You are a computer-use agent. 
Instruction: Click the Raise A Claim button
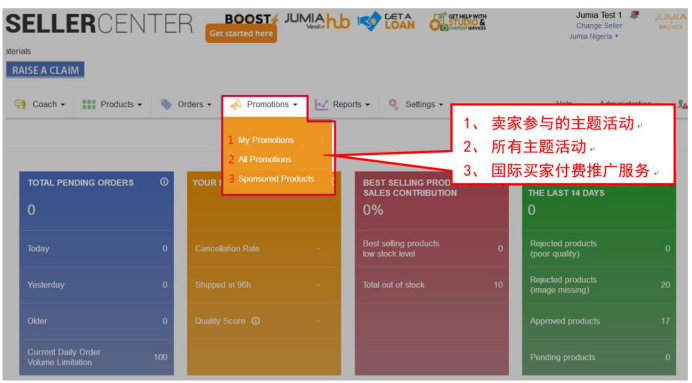(x=45, y=70)
